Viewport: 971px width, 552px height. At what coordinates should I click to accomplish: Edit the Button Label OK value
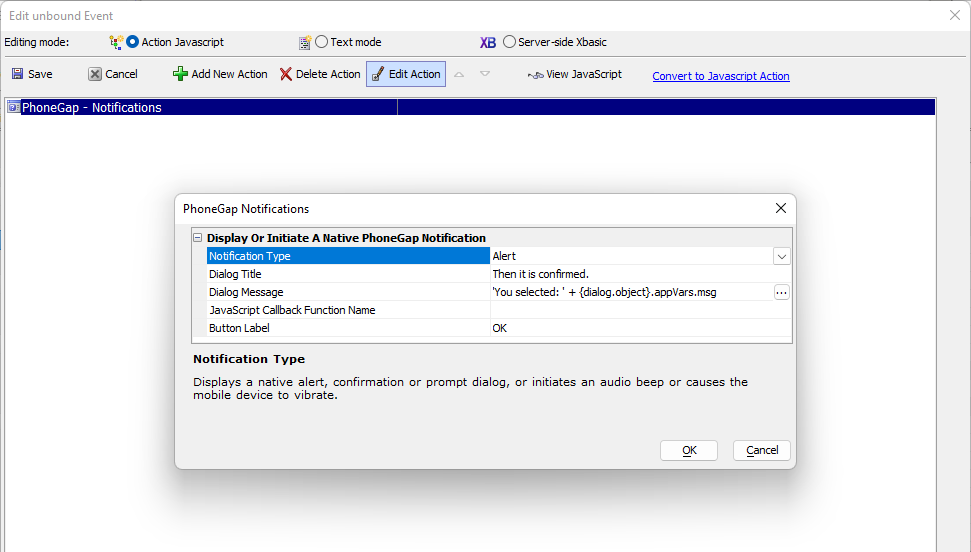(x=640, y=328)
